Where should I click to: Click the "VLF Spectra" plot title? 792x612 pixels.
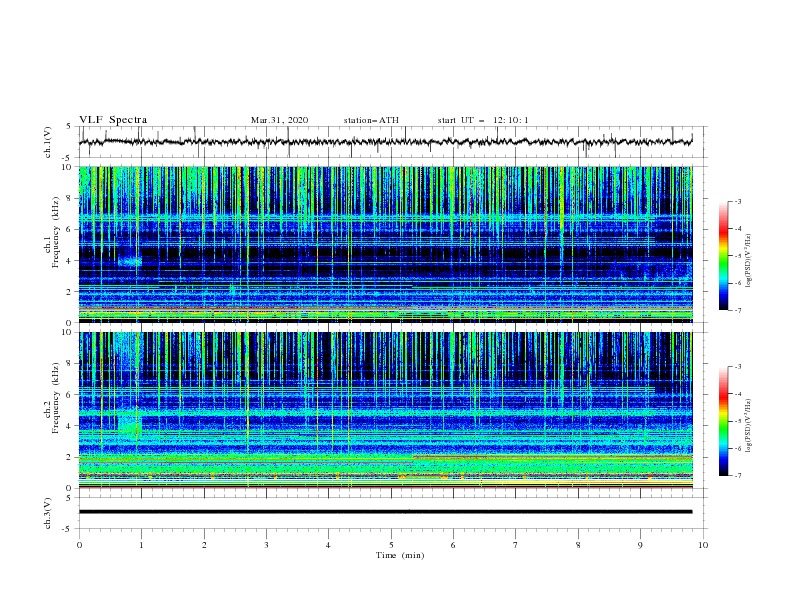(x=113, y=120)
